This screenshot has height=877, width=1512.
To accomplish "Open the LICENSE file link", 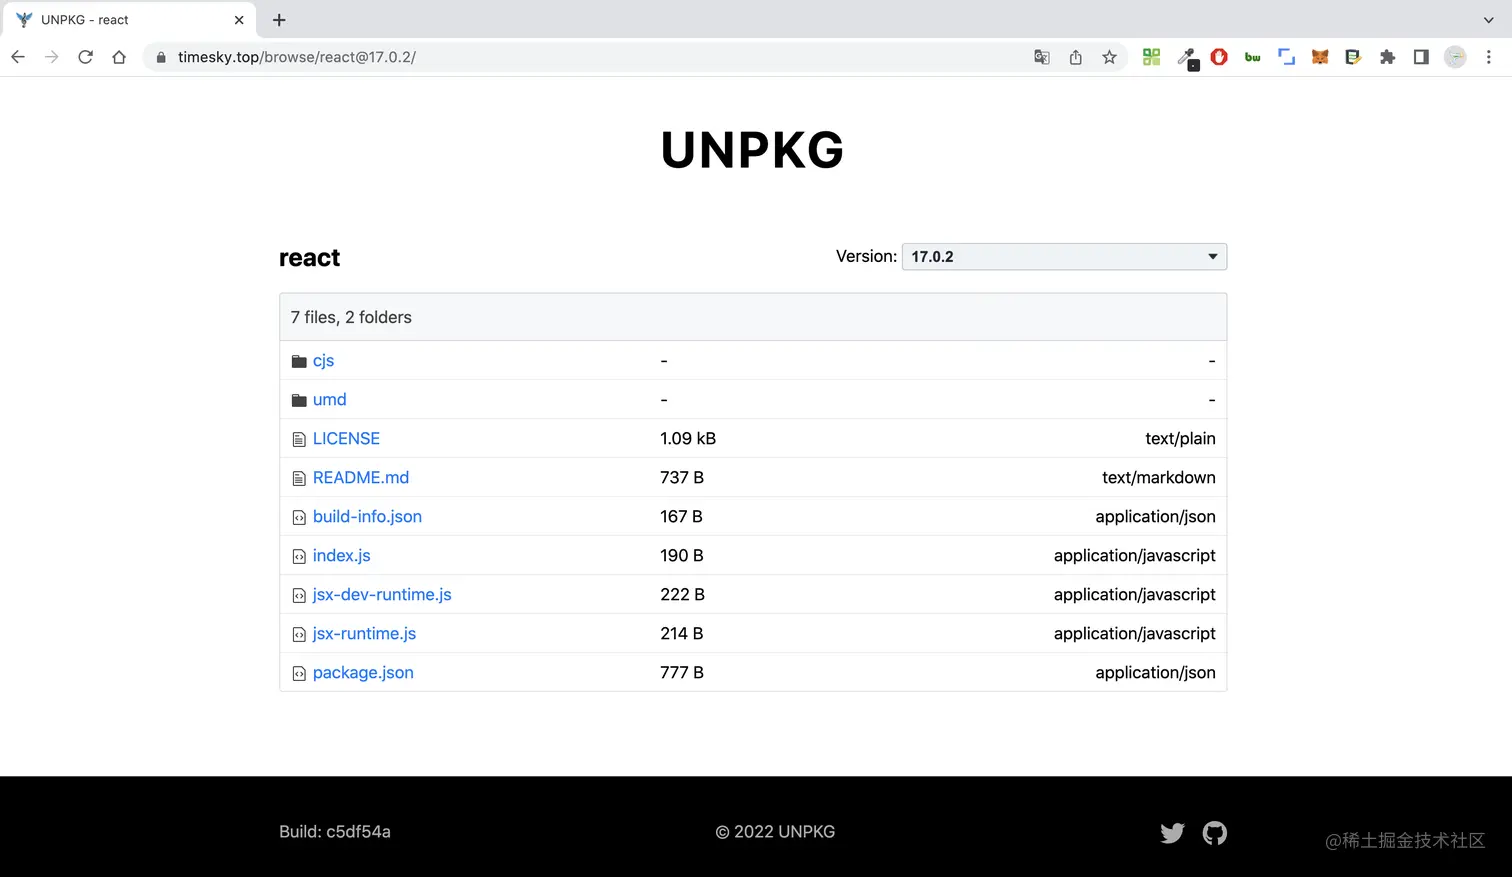I will click(x=346, y=439).
